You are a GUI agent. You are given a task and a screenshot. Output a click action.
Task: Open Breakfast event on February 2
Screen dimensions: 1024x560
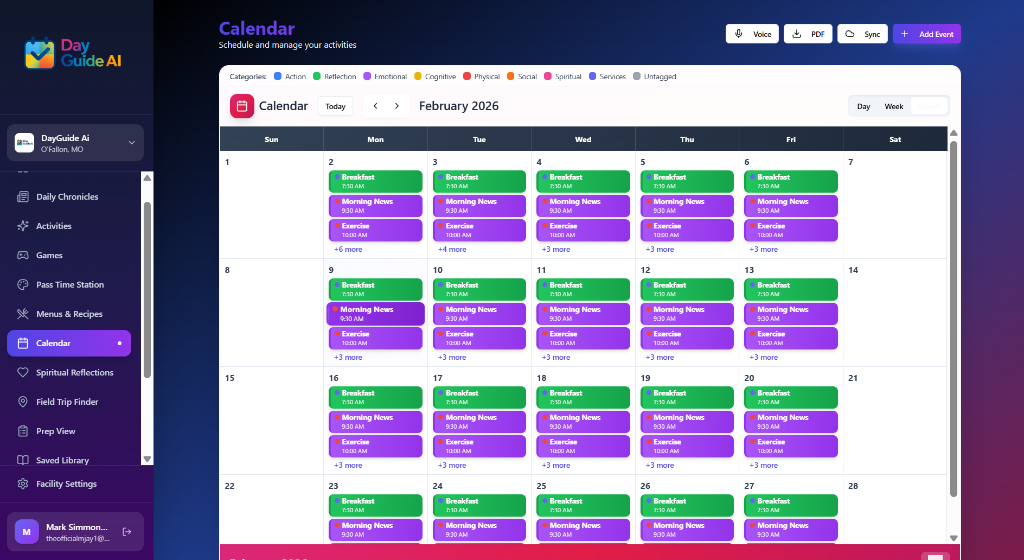tap(376, 181)
